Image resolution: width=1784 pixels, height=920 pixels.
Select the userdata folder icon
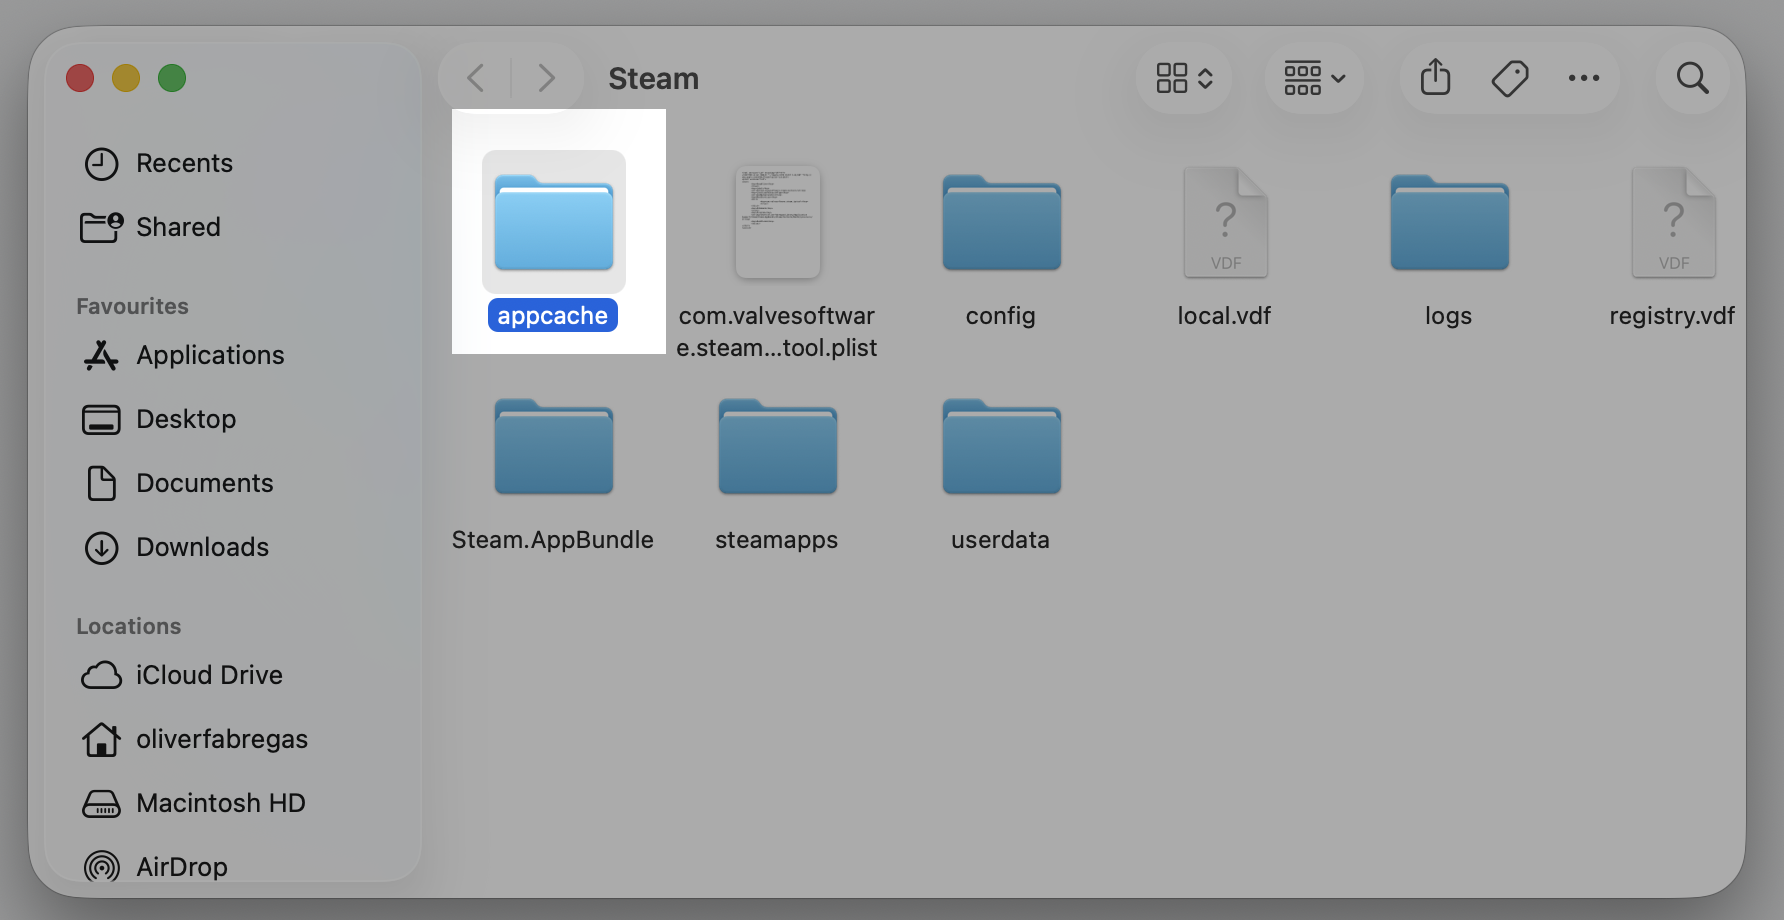pos(1001,447)
